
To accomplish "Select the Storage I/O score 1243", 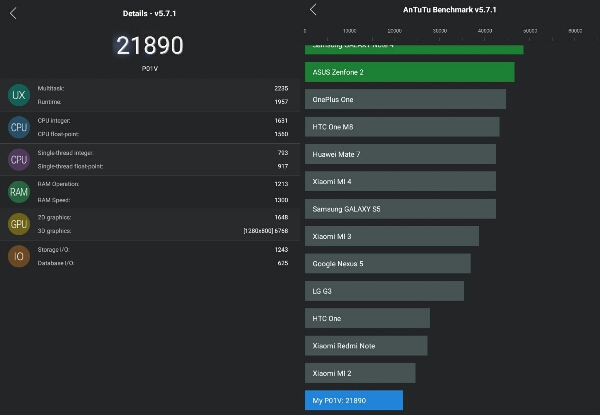I will pyautogui.click(x=281, y=249).
